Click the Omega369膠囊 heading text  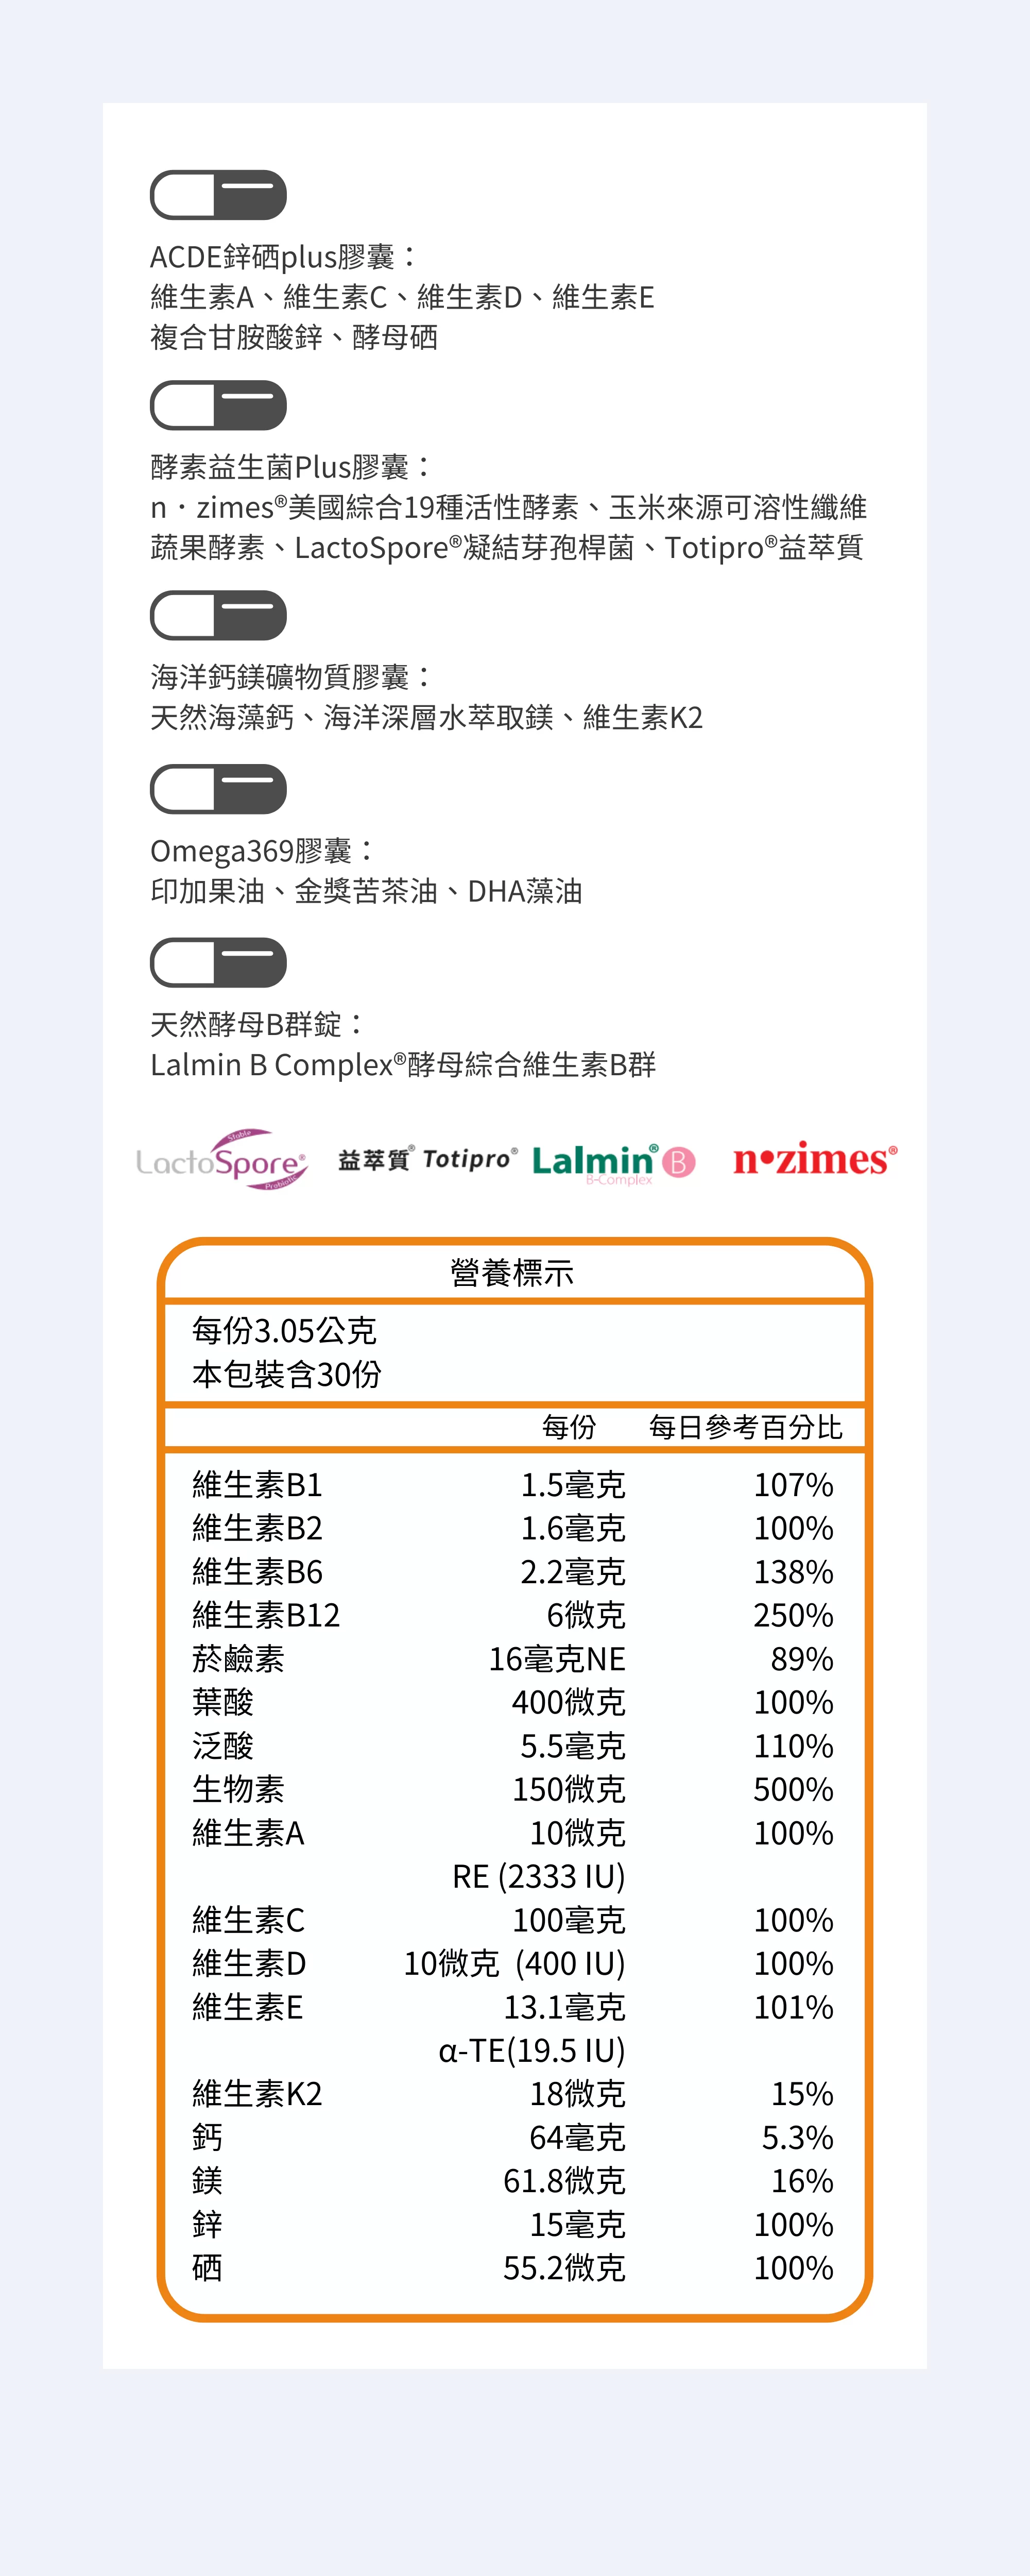click(262, 851)
